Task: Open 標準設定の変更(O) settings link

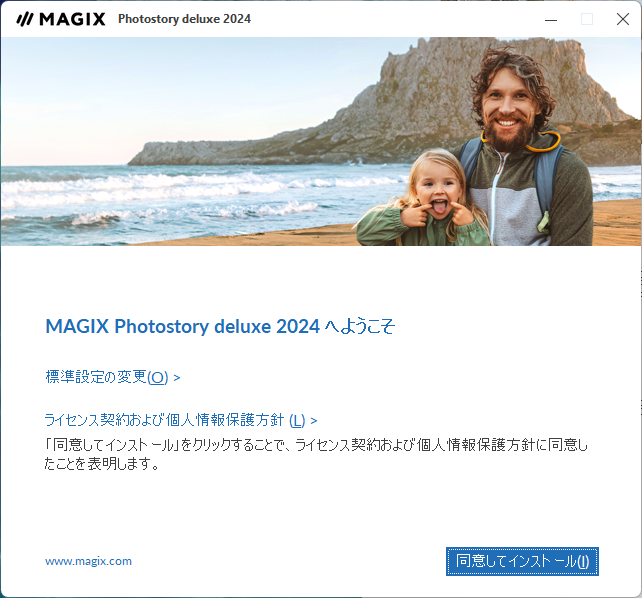Action: [107, 377]
